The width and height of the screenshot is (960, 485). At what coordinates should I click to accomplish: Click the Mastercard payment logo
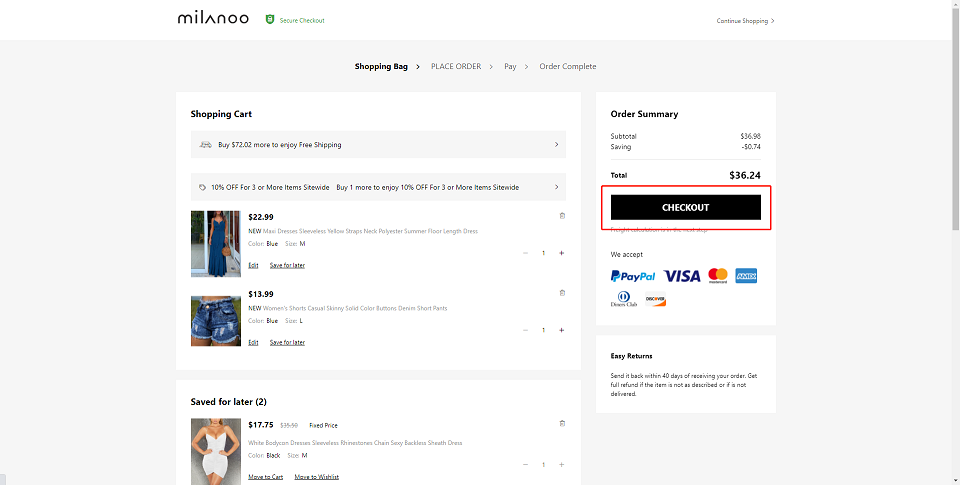coord(718,276)
